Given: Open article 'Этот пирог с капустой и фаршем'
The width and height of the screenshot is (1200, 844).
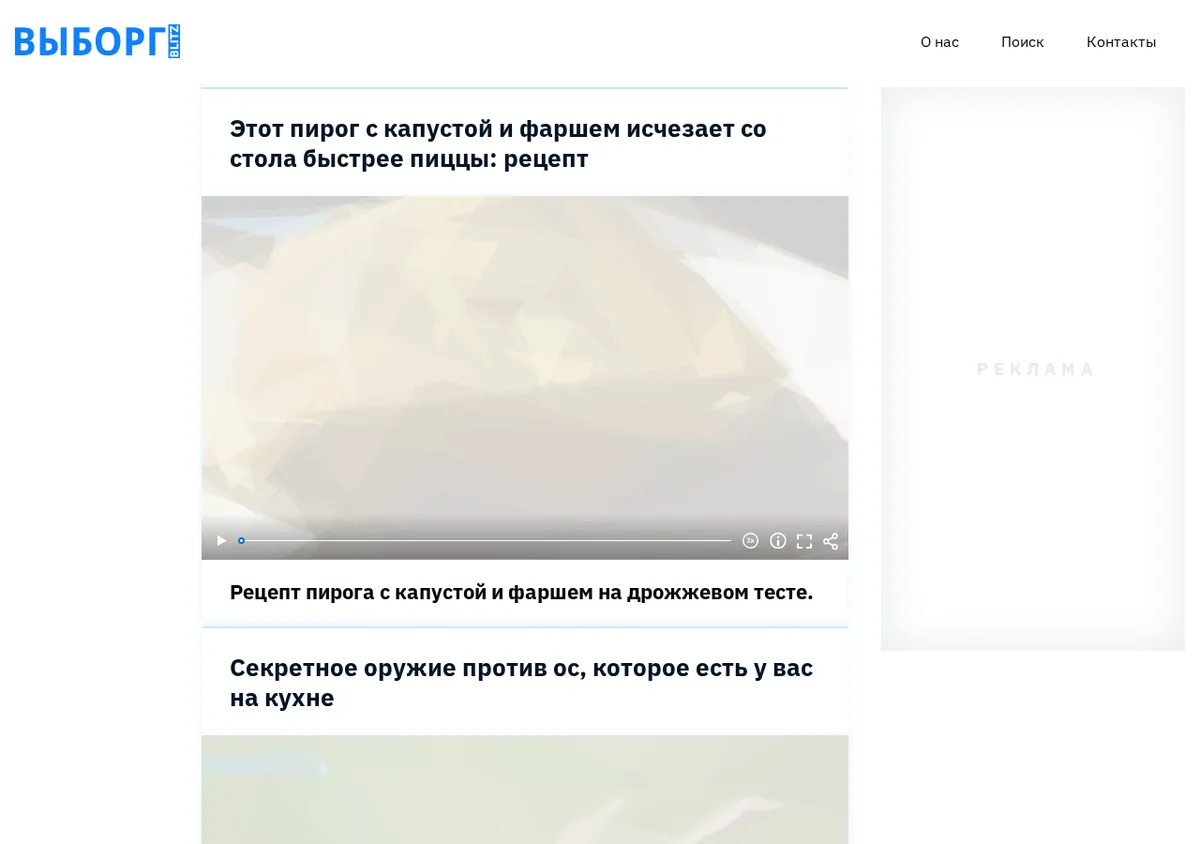Looking at the screenshot, I should click(x=498, y=143).
